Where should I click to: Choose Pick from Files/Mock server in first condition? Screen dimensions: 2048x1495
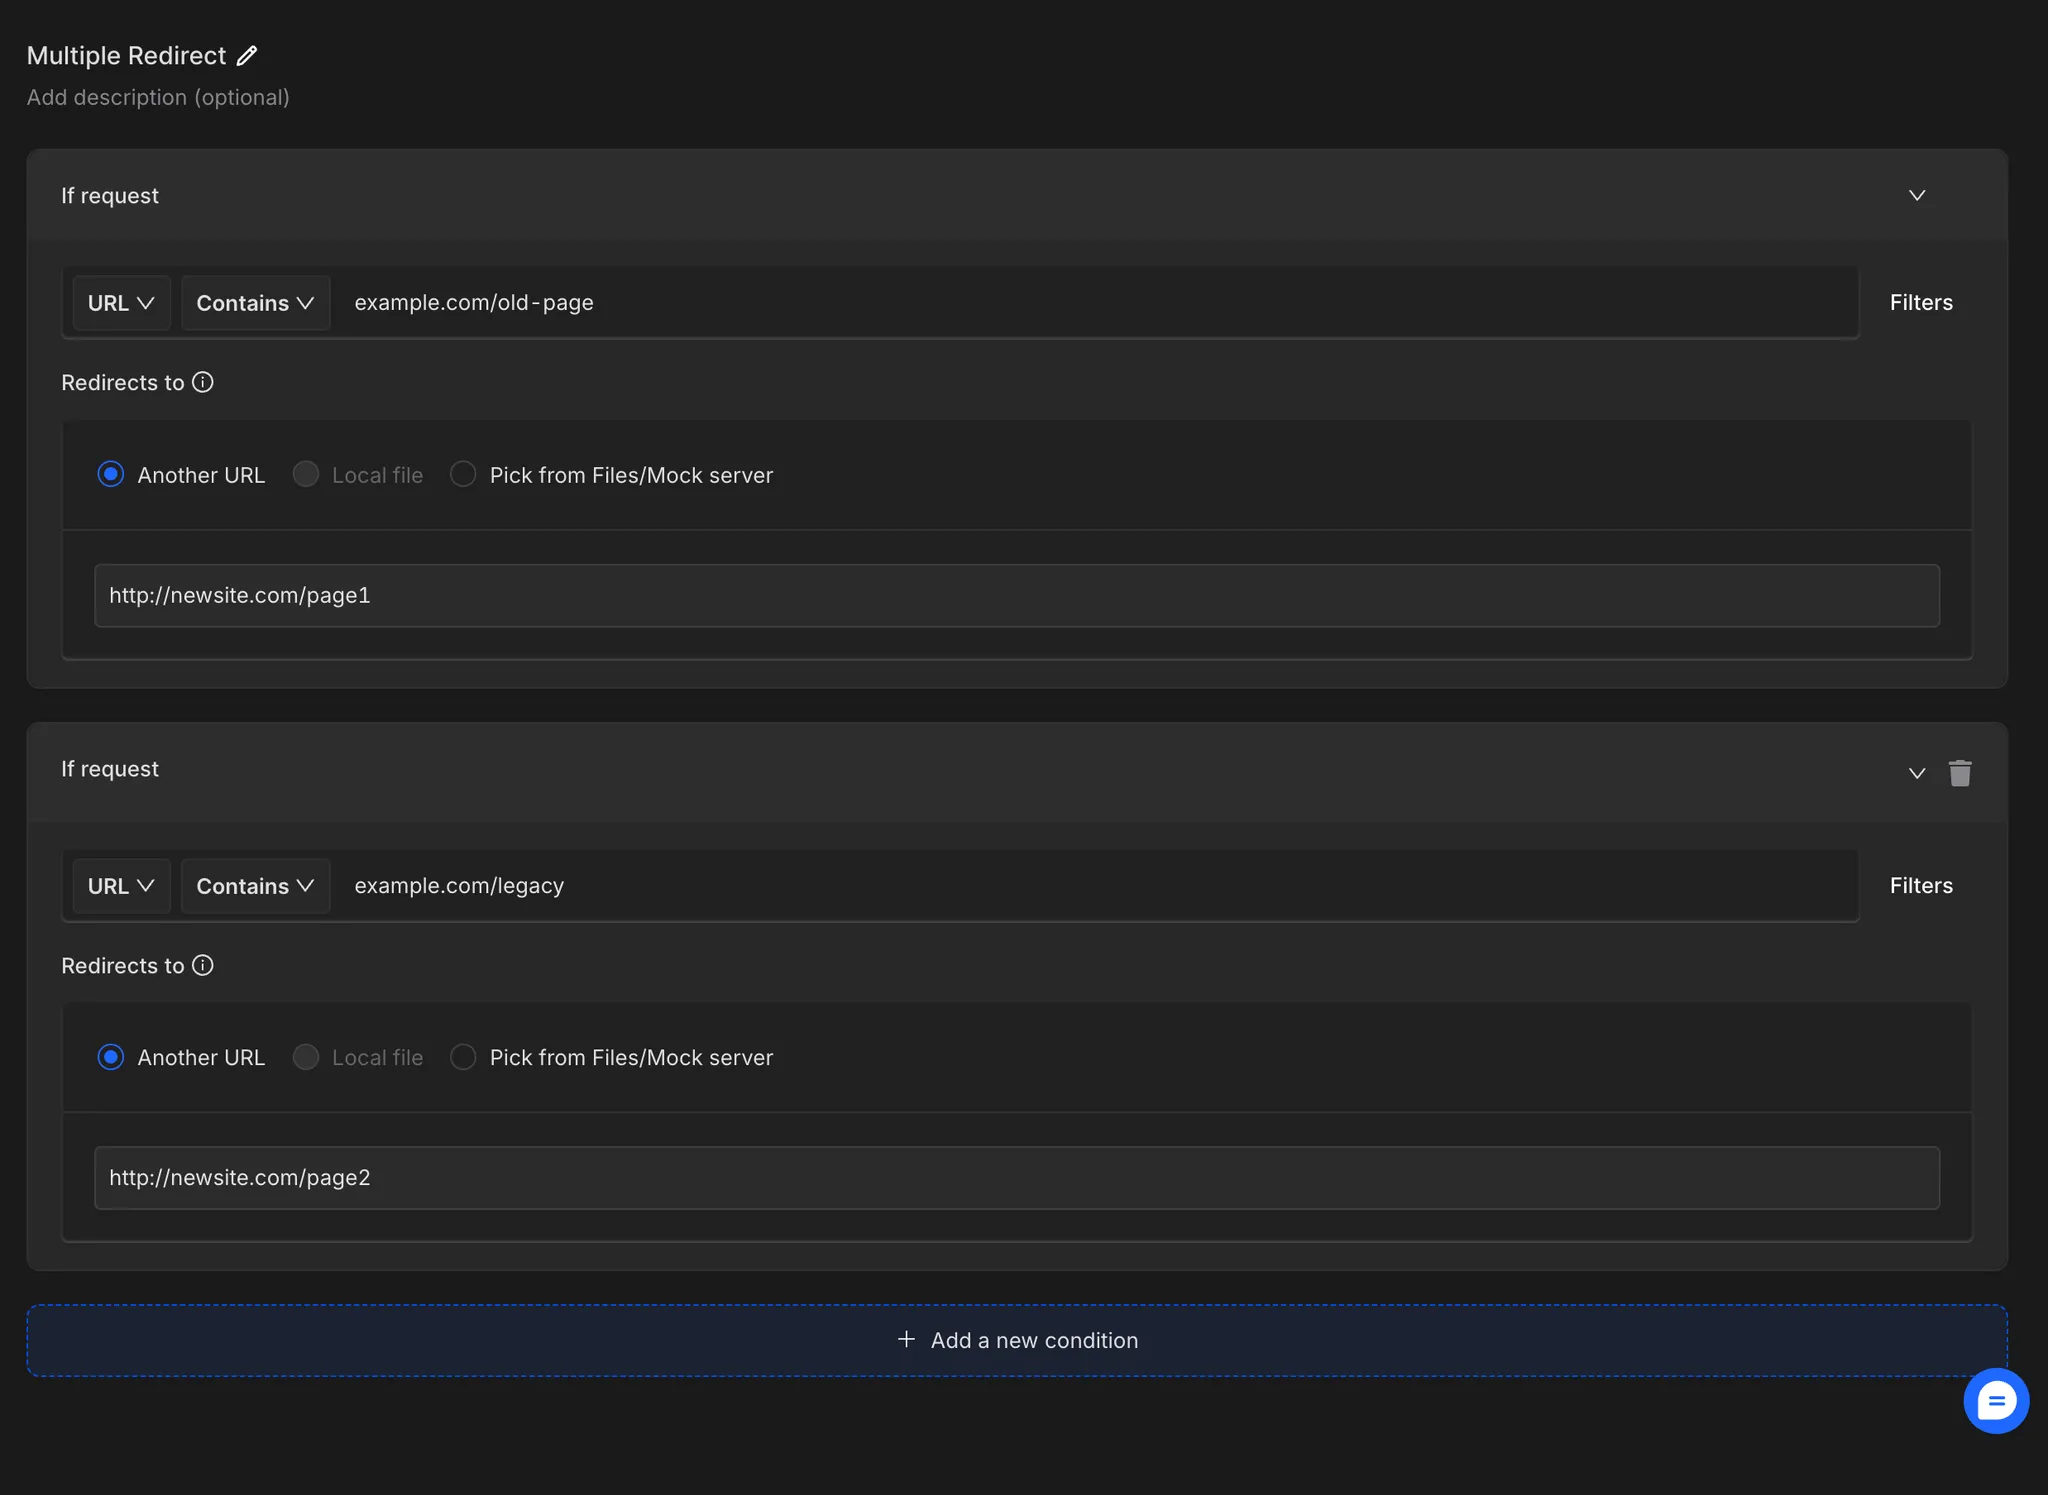tap(463, 474)
